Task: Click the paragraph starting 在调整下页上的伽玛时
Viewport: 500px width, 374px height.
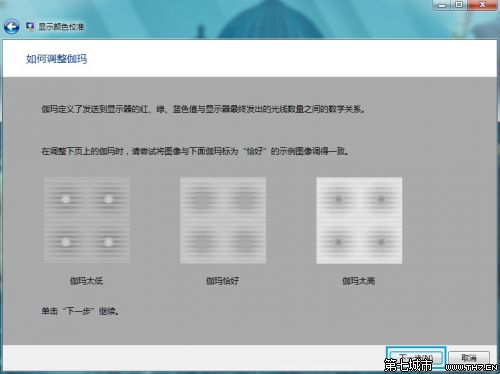Action: [195, 151]
